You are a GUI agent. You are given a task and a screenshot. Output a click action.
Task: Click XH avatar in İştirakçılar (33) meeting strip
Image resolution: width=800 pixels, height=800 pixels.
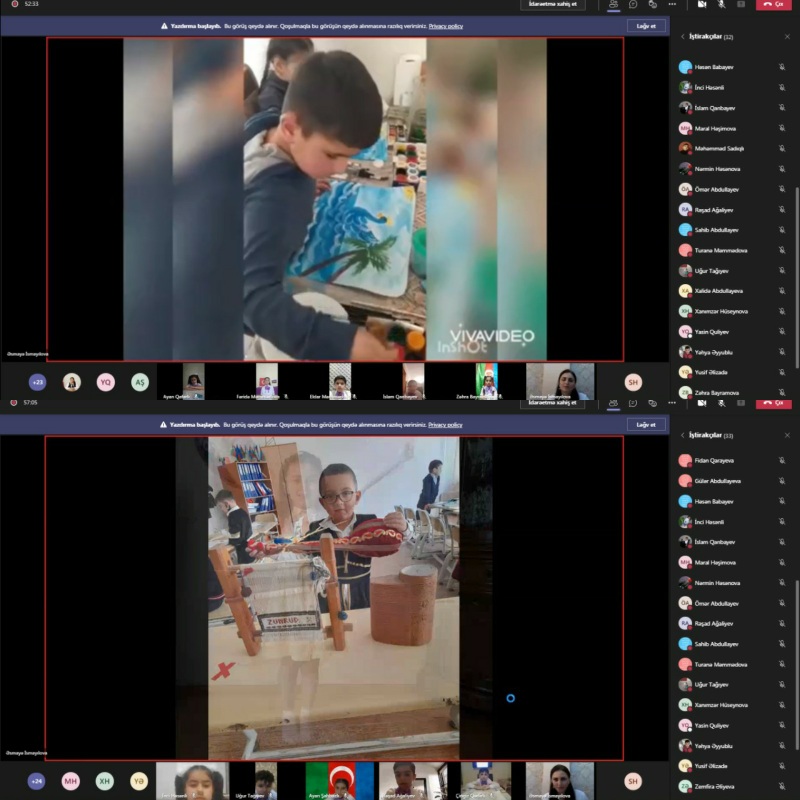[105, 781]
